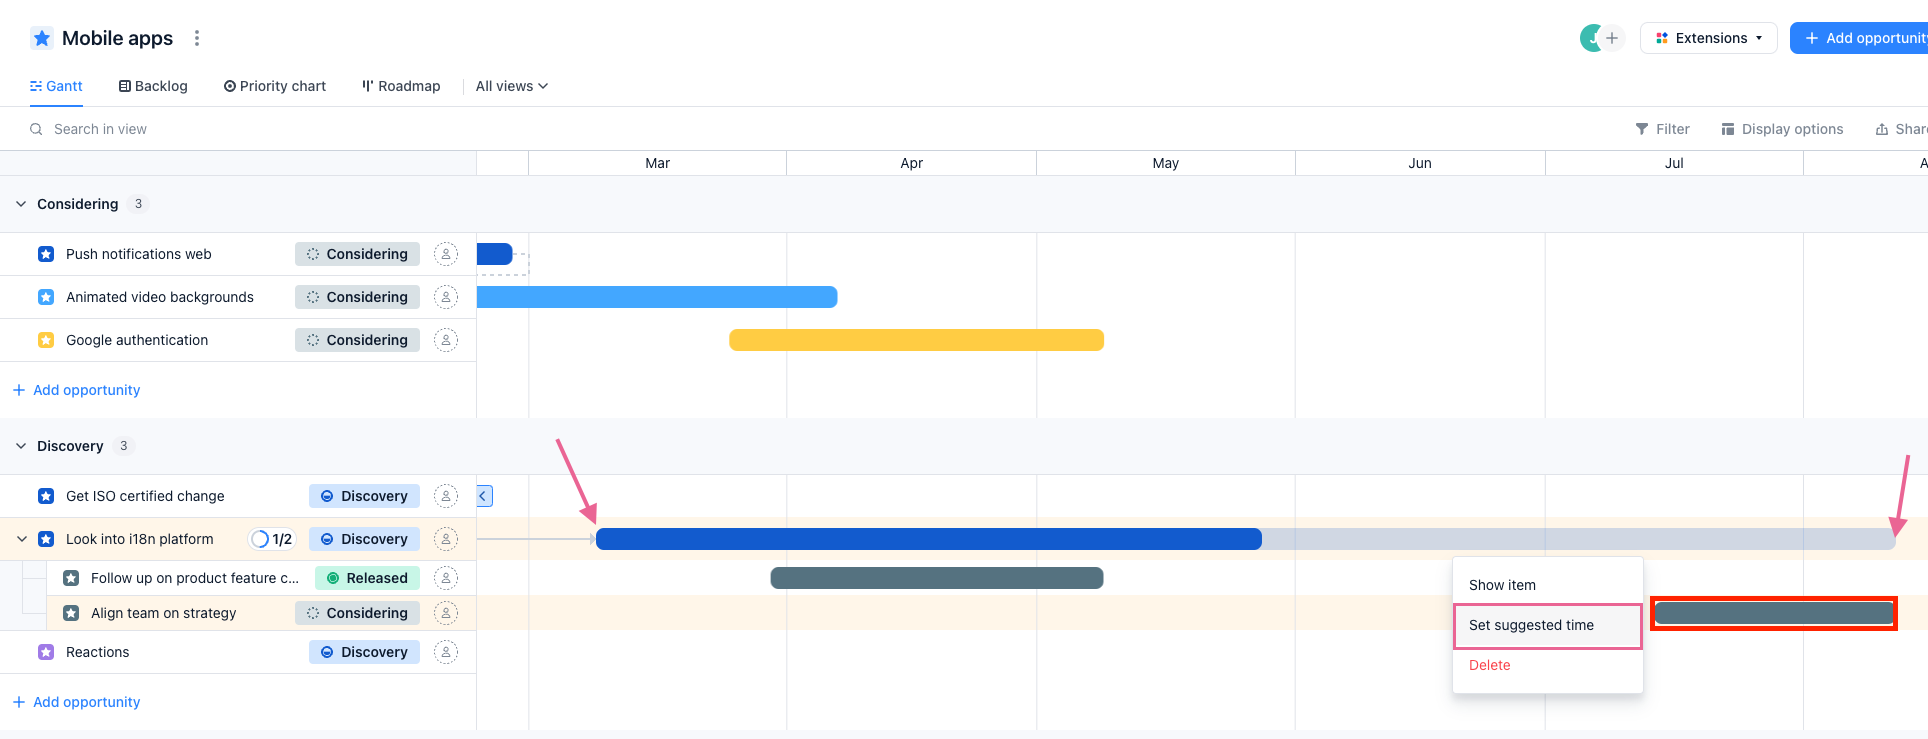Click the light blue star icon for Animated video backgrounds
1928x739 pixels.
(x=46, y=297)
